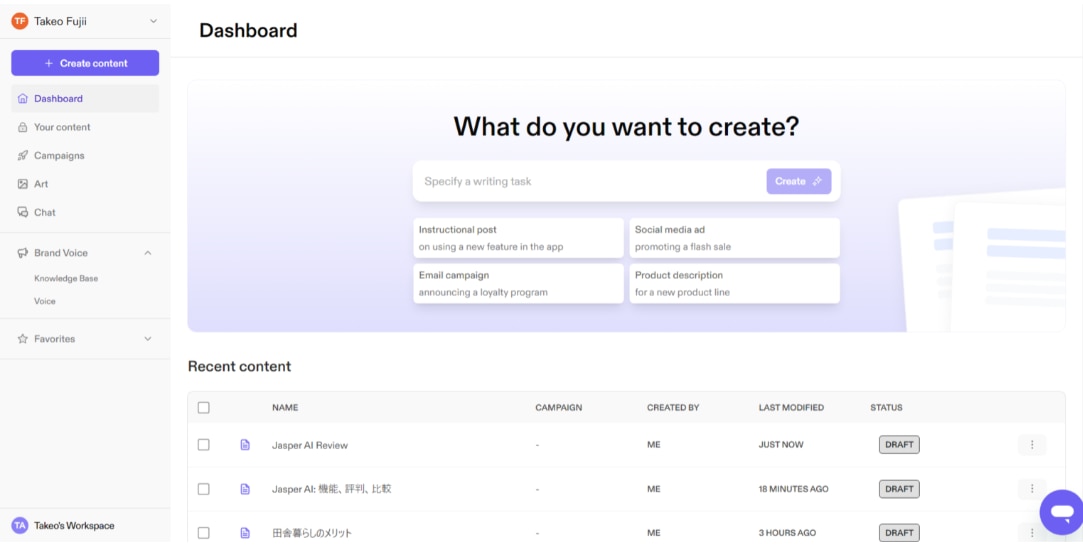This screenshot has height=558, width=1083.
Task: Click the LAST MODIFIED column header
Action: point(792,407)
